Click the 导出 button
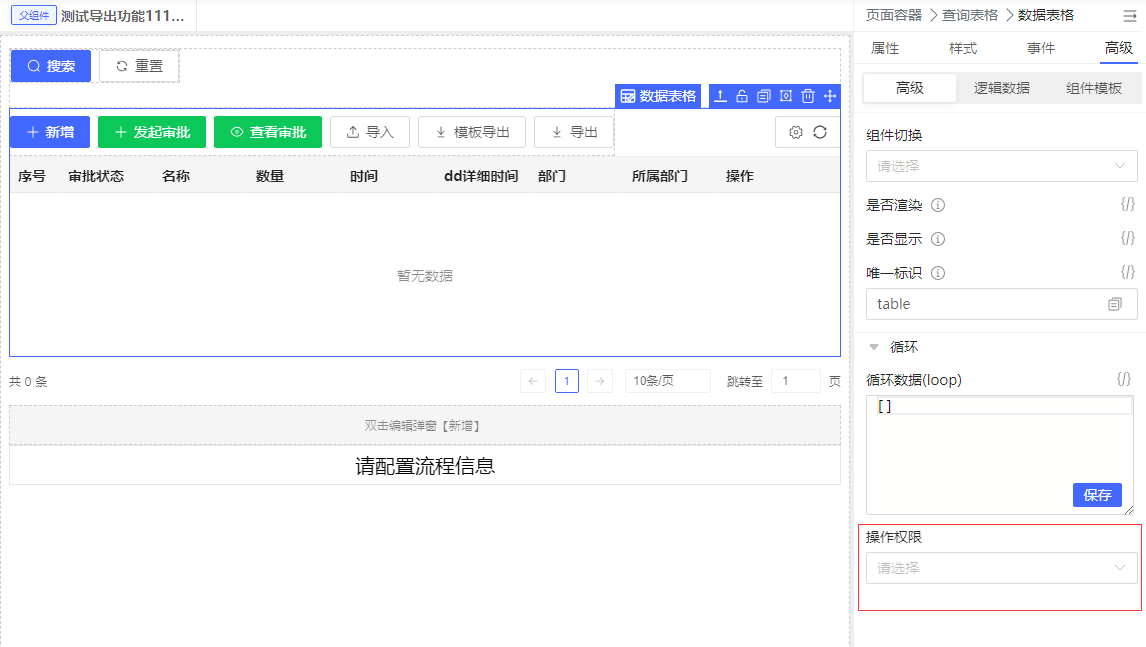 pos(574,132)
